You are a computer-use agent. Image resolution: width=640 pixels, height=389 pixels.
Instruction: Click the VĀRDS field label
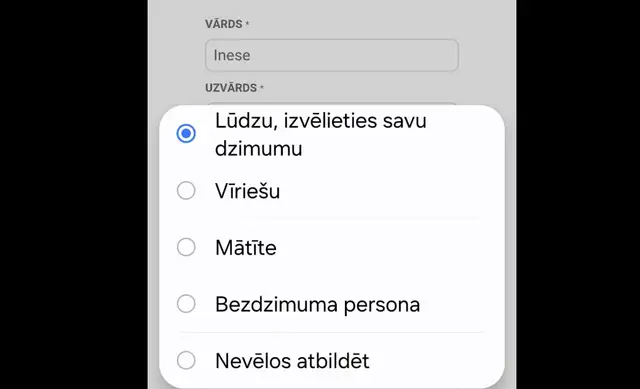(x=224, y=24)
